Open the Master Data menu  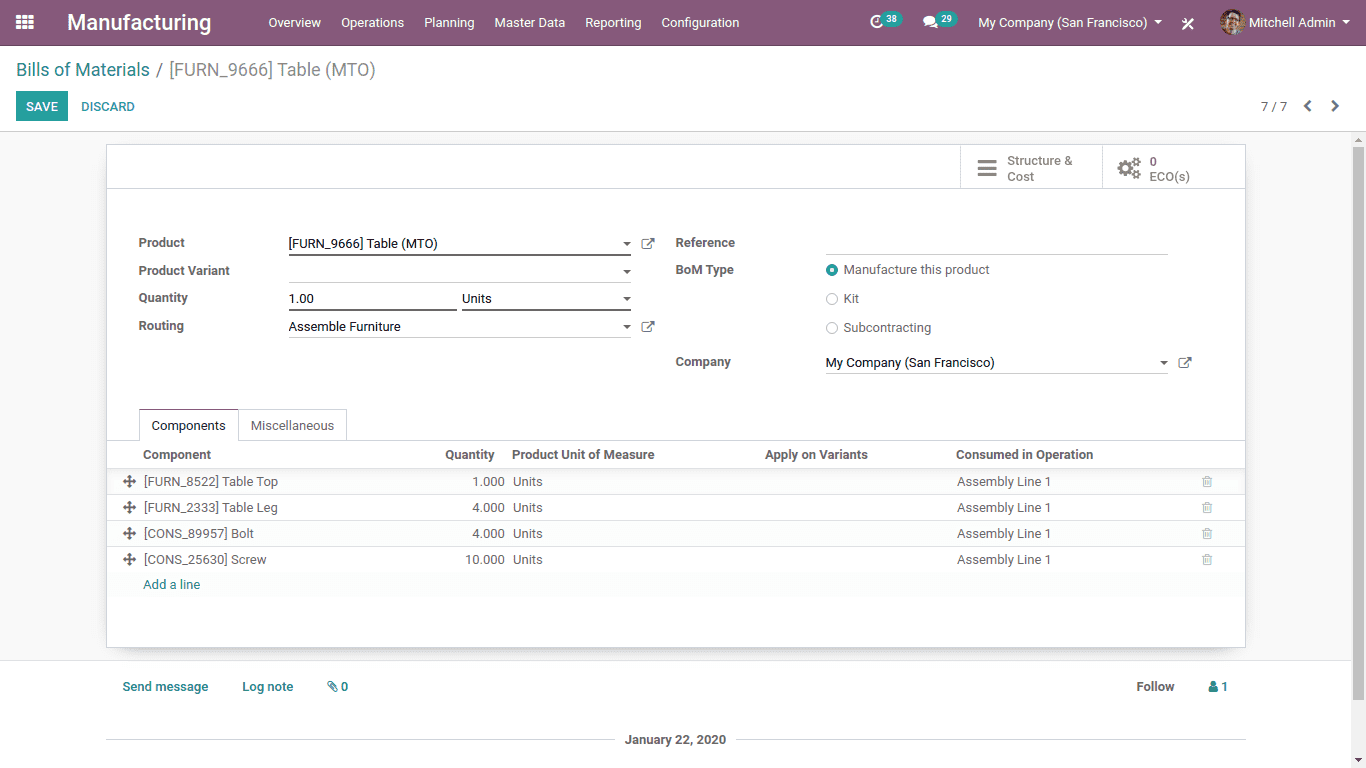[x=529, y=22]
